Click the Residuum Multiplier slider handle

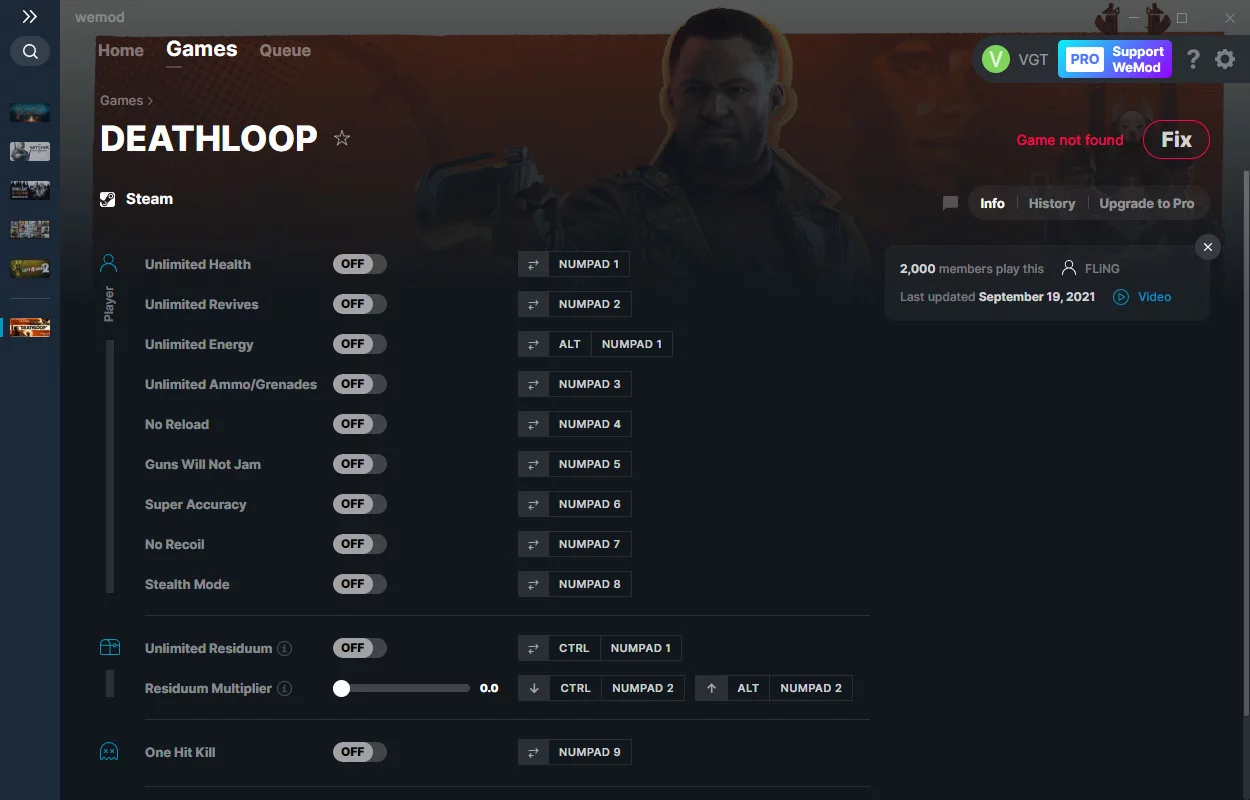click(x=342, y=688)
